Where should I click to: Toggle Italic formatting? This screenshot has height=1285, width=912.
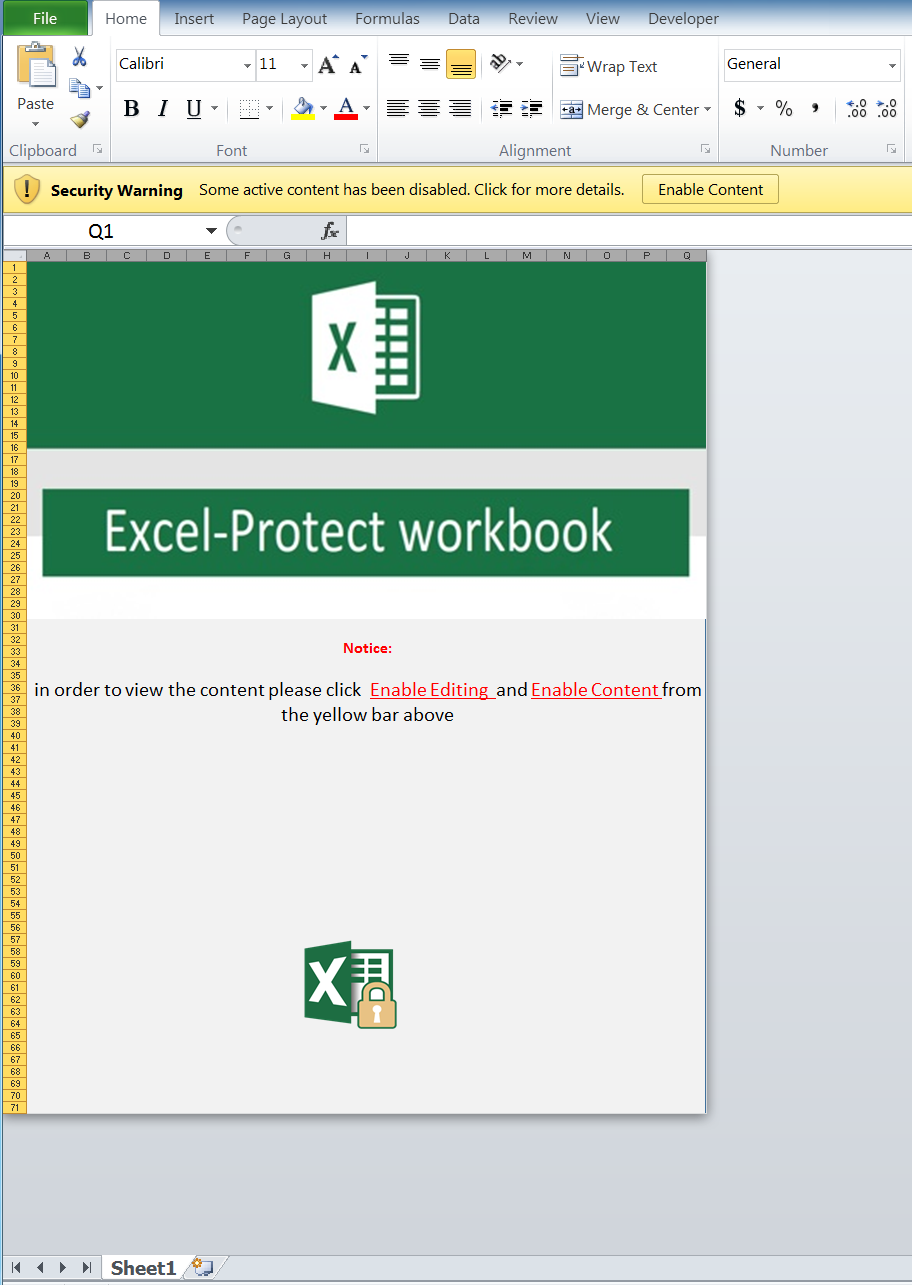click(163, 109)
